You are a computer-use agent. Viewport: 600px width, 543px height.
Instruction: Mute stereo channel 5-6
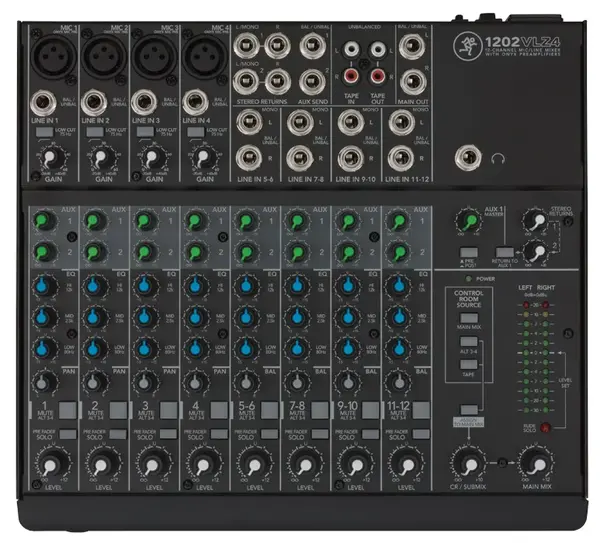point(270,410)
